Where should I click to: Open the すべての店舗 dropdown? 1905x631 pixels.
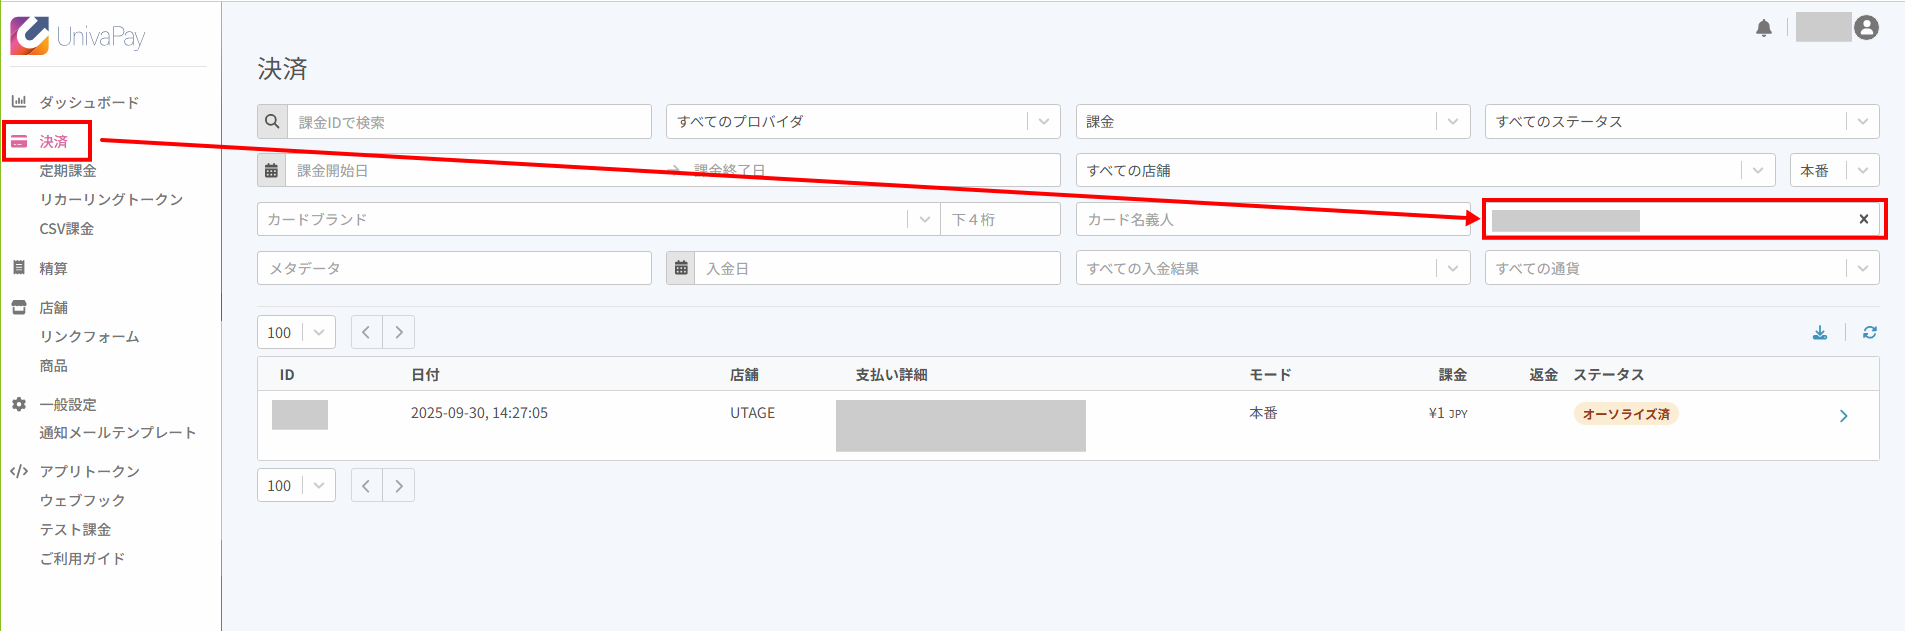(x=1425, y=170)
